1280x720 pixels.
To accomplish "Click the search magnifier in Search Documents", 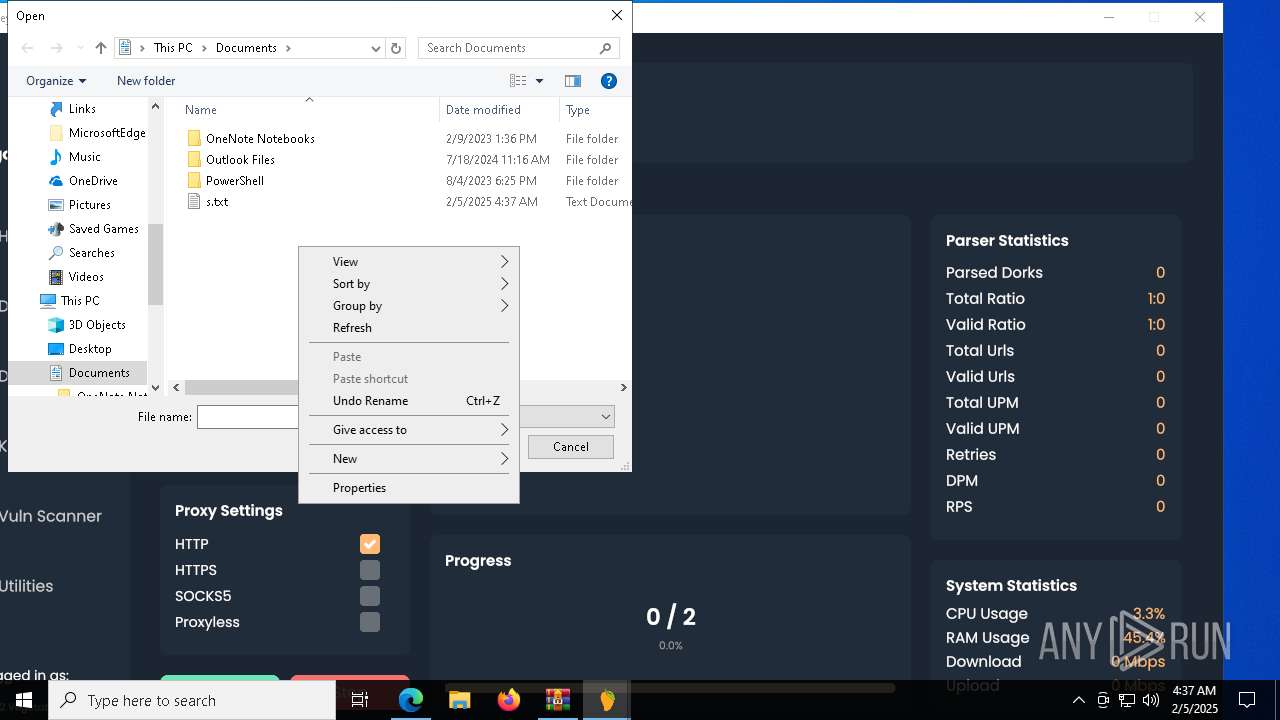I will pyautogui.click(x=605, y=48).
